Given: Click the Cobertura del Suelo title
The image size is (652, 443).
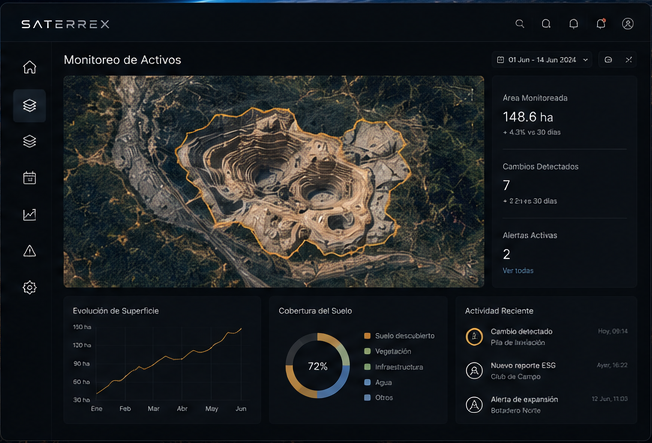Looking at the screenshot, I should pyautogui.click(x=315, y=311).
